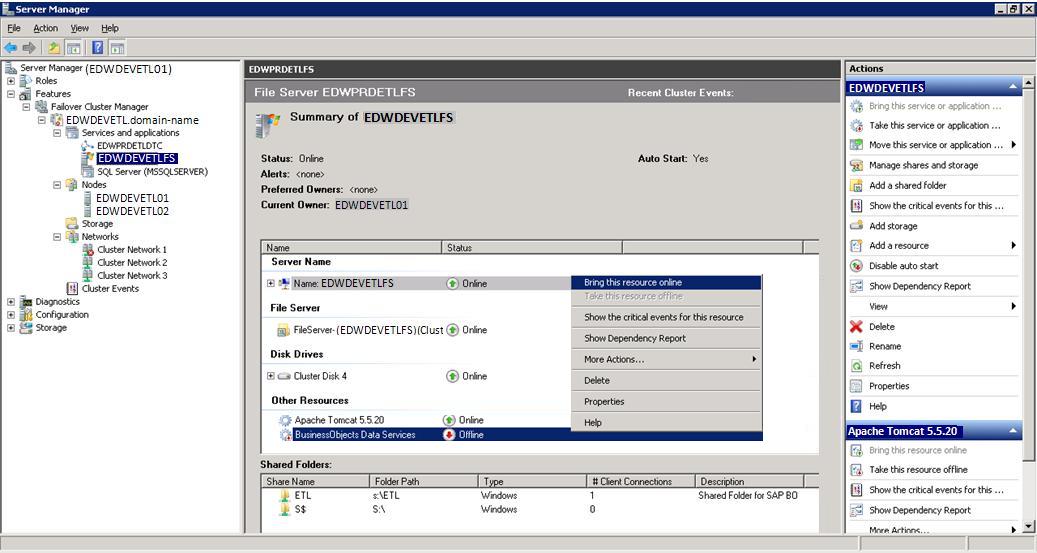Click the Take this service offline icon
The height and width of the screenshot is (553, 1037).
[x=856, y=125]
